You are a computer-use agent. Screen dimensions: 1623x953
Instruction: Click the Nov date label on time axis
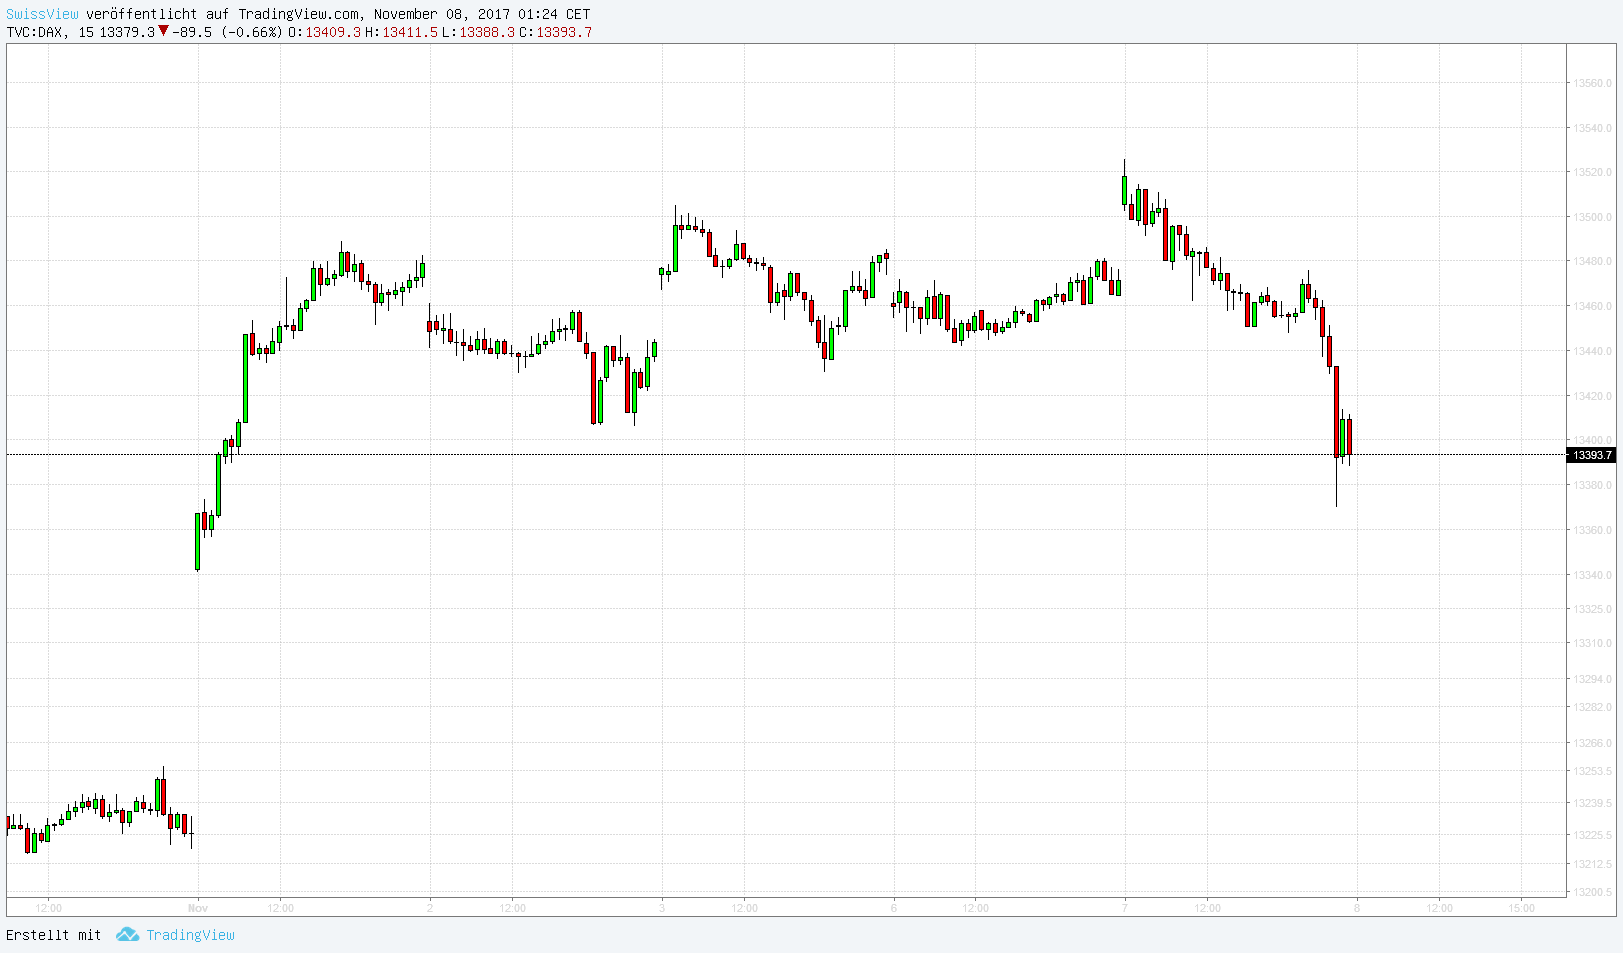click(198, 908)
